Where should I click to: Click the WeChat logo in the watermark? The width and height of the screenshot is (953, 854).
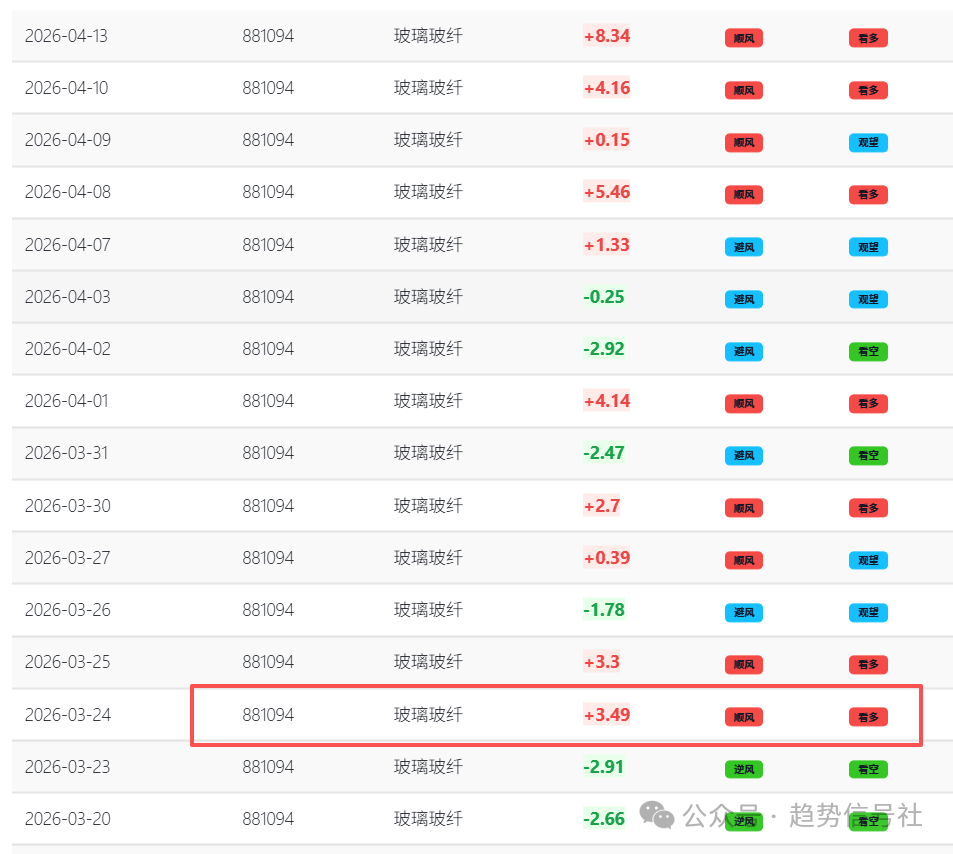(657, 815)
